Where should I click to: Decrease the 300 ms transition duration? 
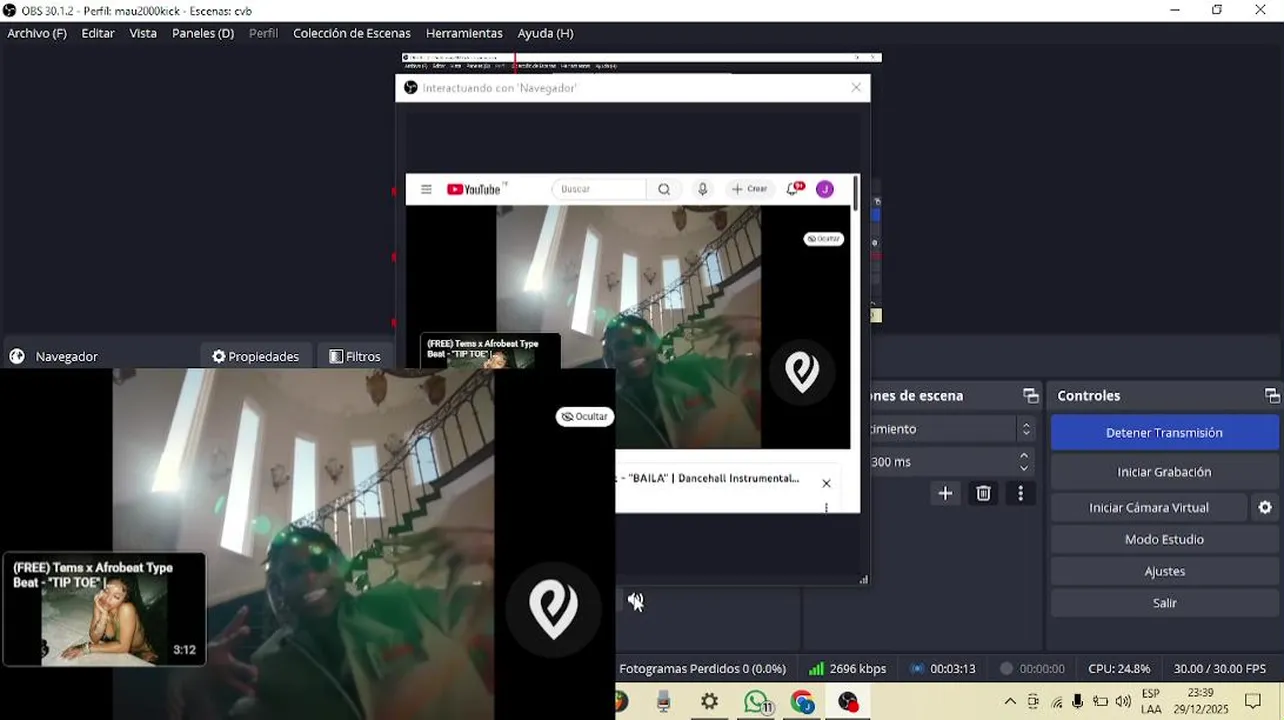tap(1025, 468)
